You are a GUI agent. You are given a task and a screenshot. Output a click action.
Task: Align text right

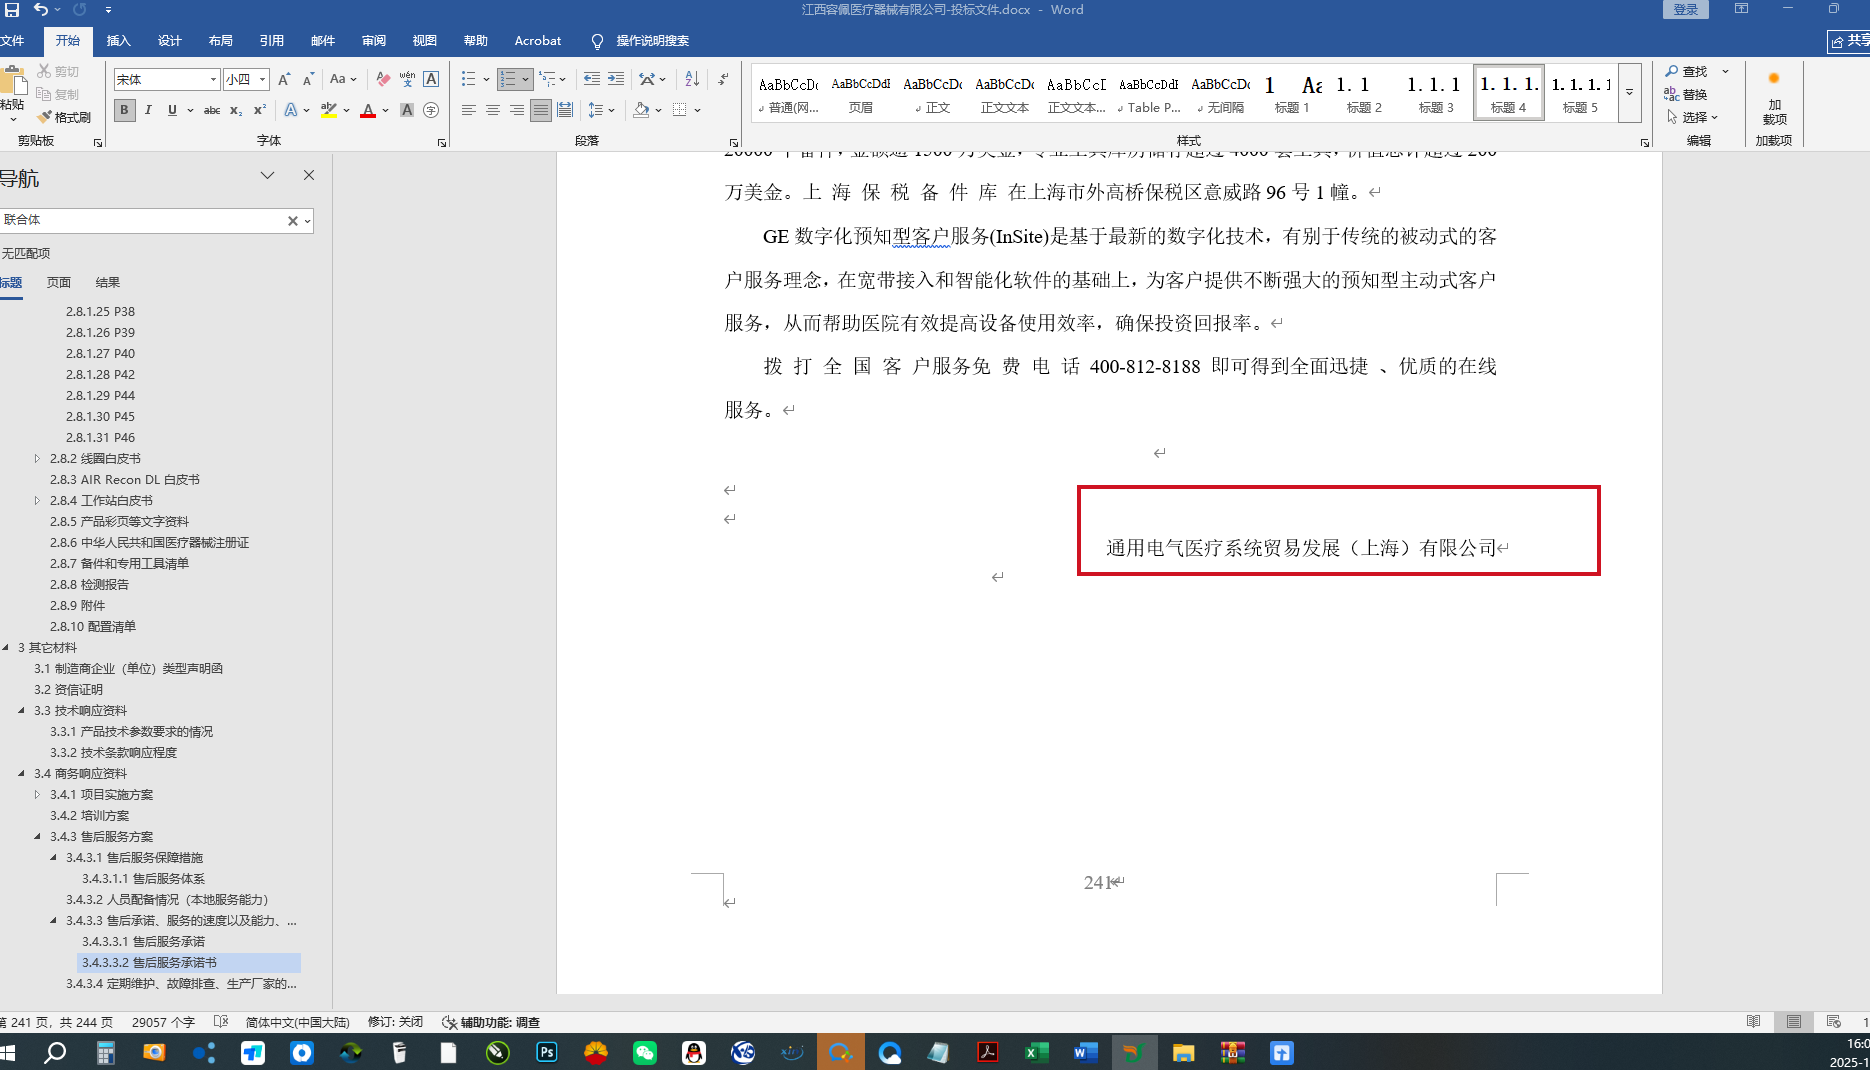click(516, 110)
